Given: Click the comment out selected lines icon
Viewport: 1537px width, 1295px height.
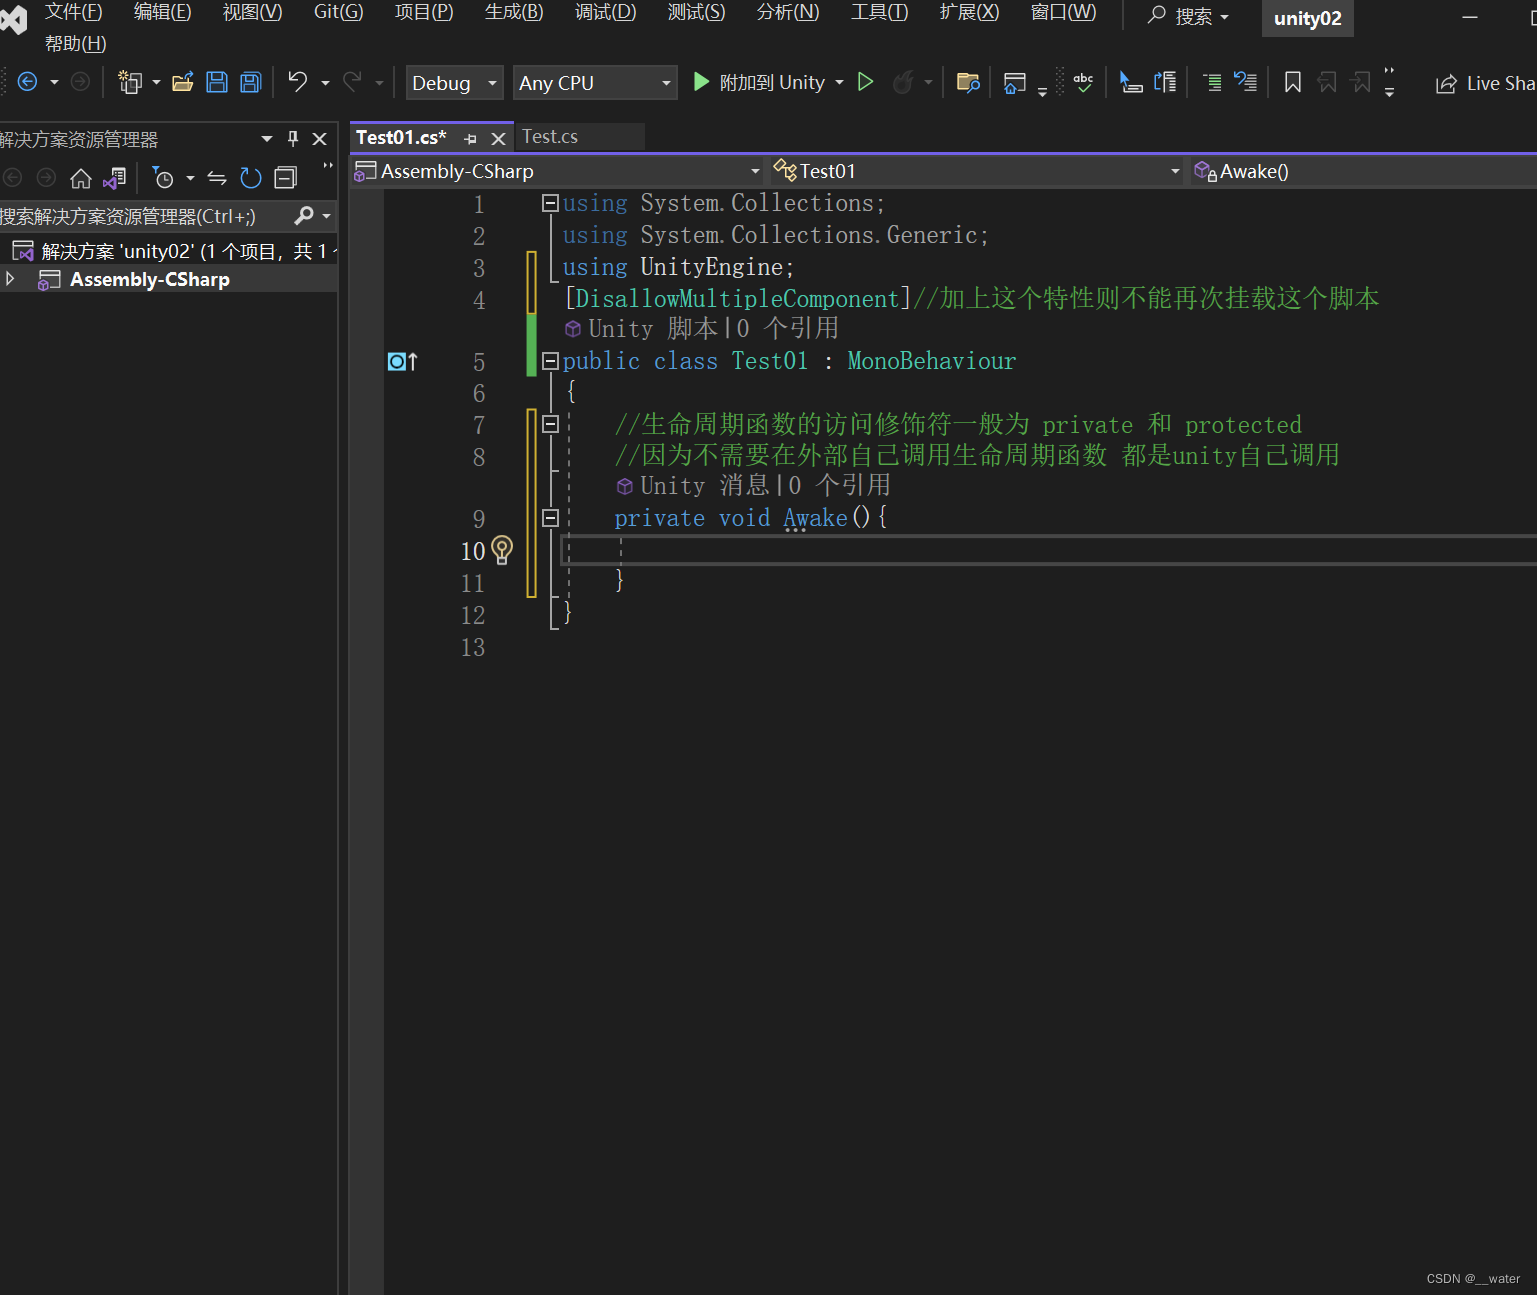Looking at the screenshot, I should (1210, 82).
